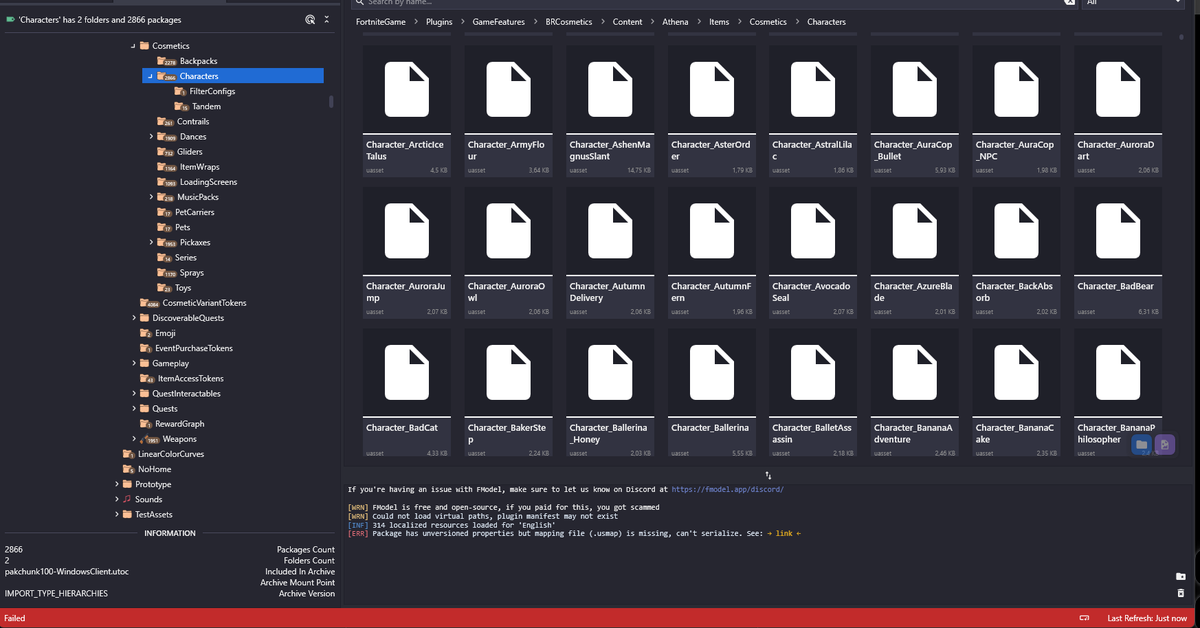Open the fmodel.app Discord link
The width and height of the screenshot is (1200, 628).
pyautogui.click(x=728, y=490)
